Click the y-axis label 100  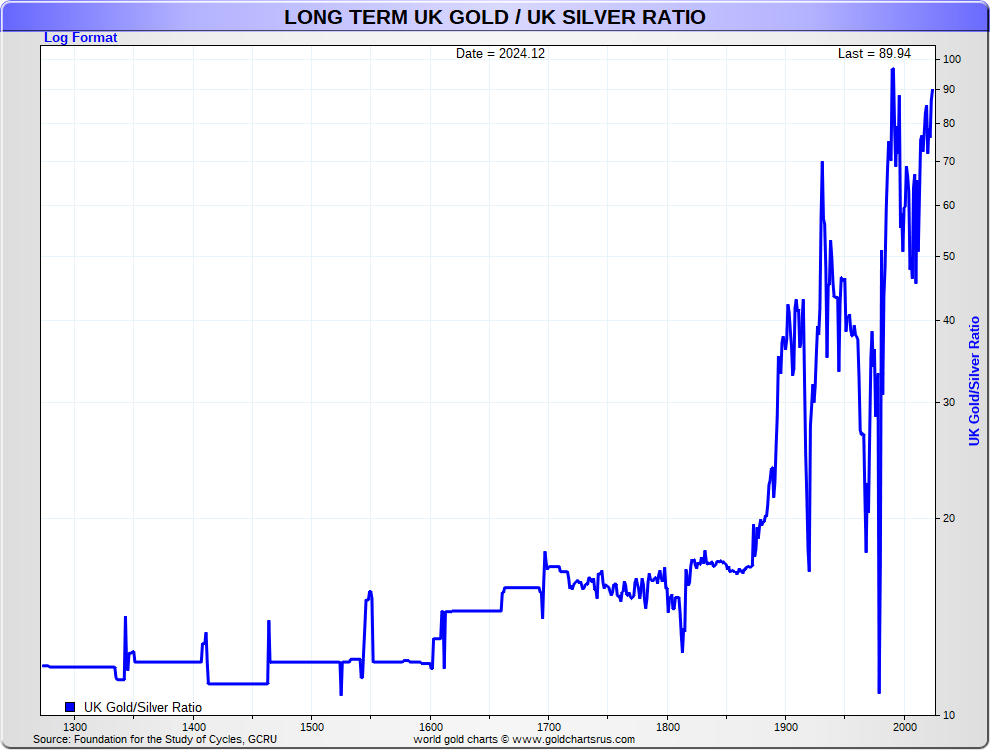(x=951, y=59)
